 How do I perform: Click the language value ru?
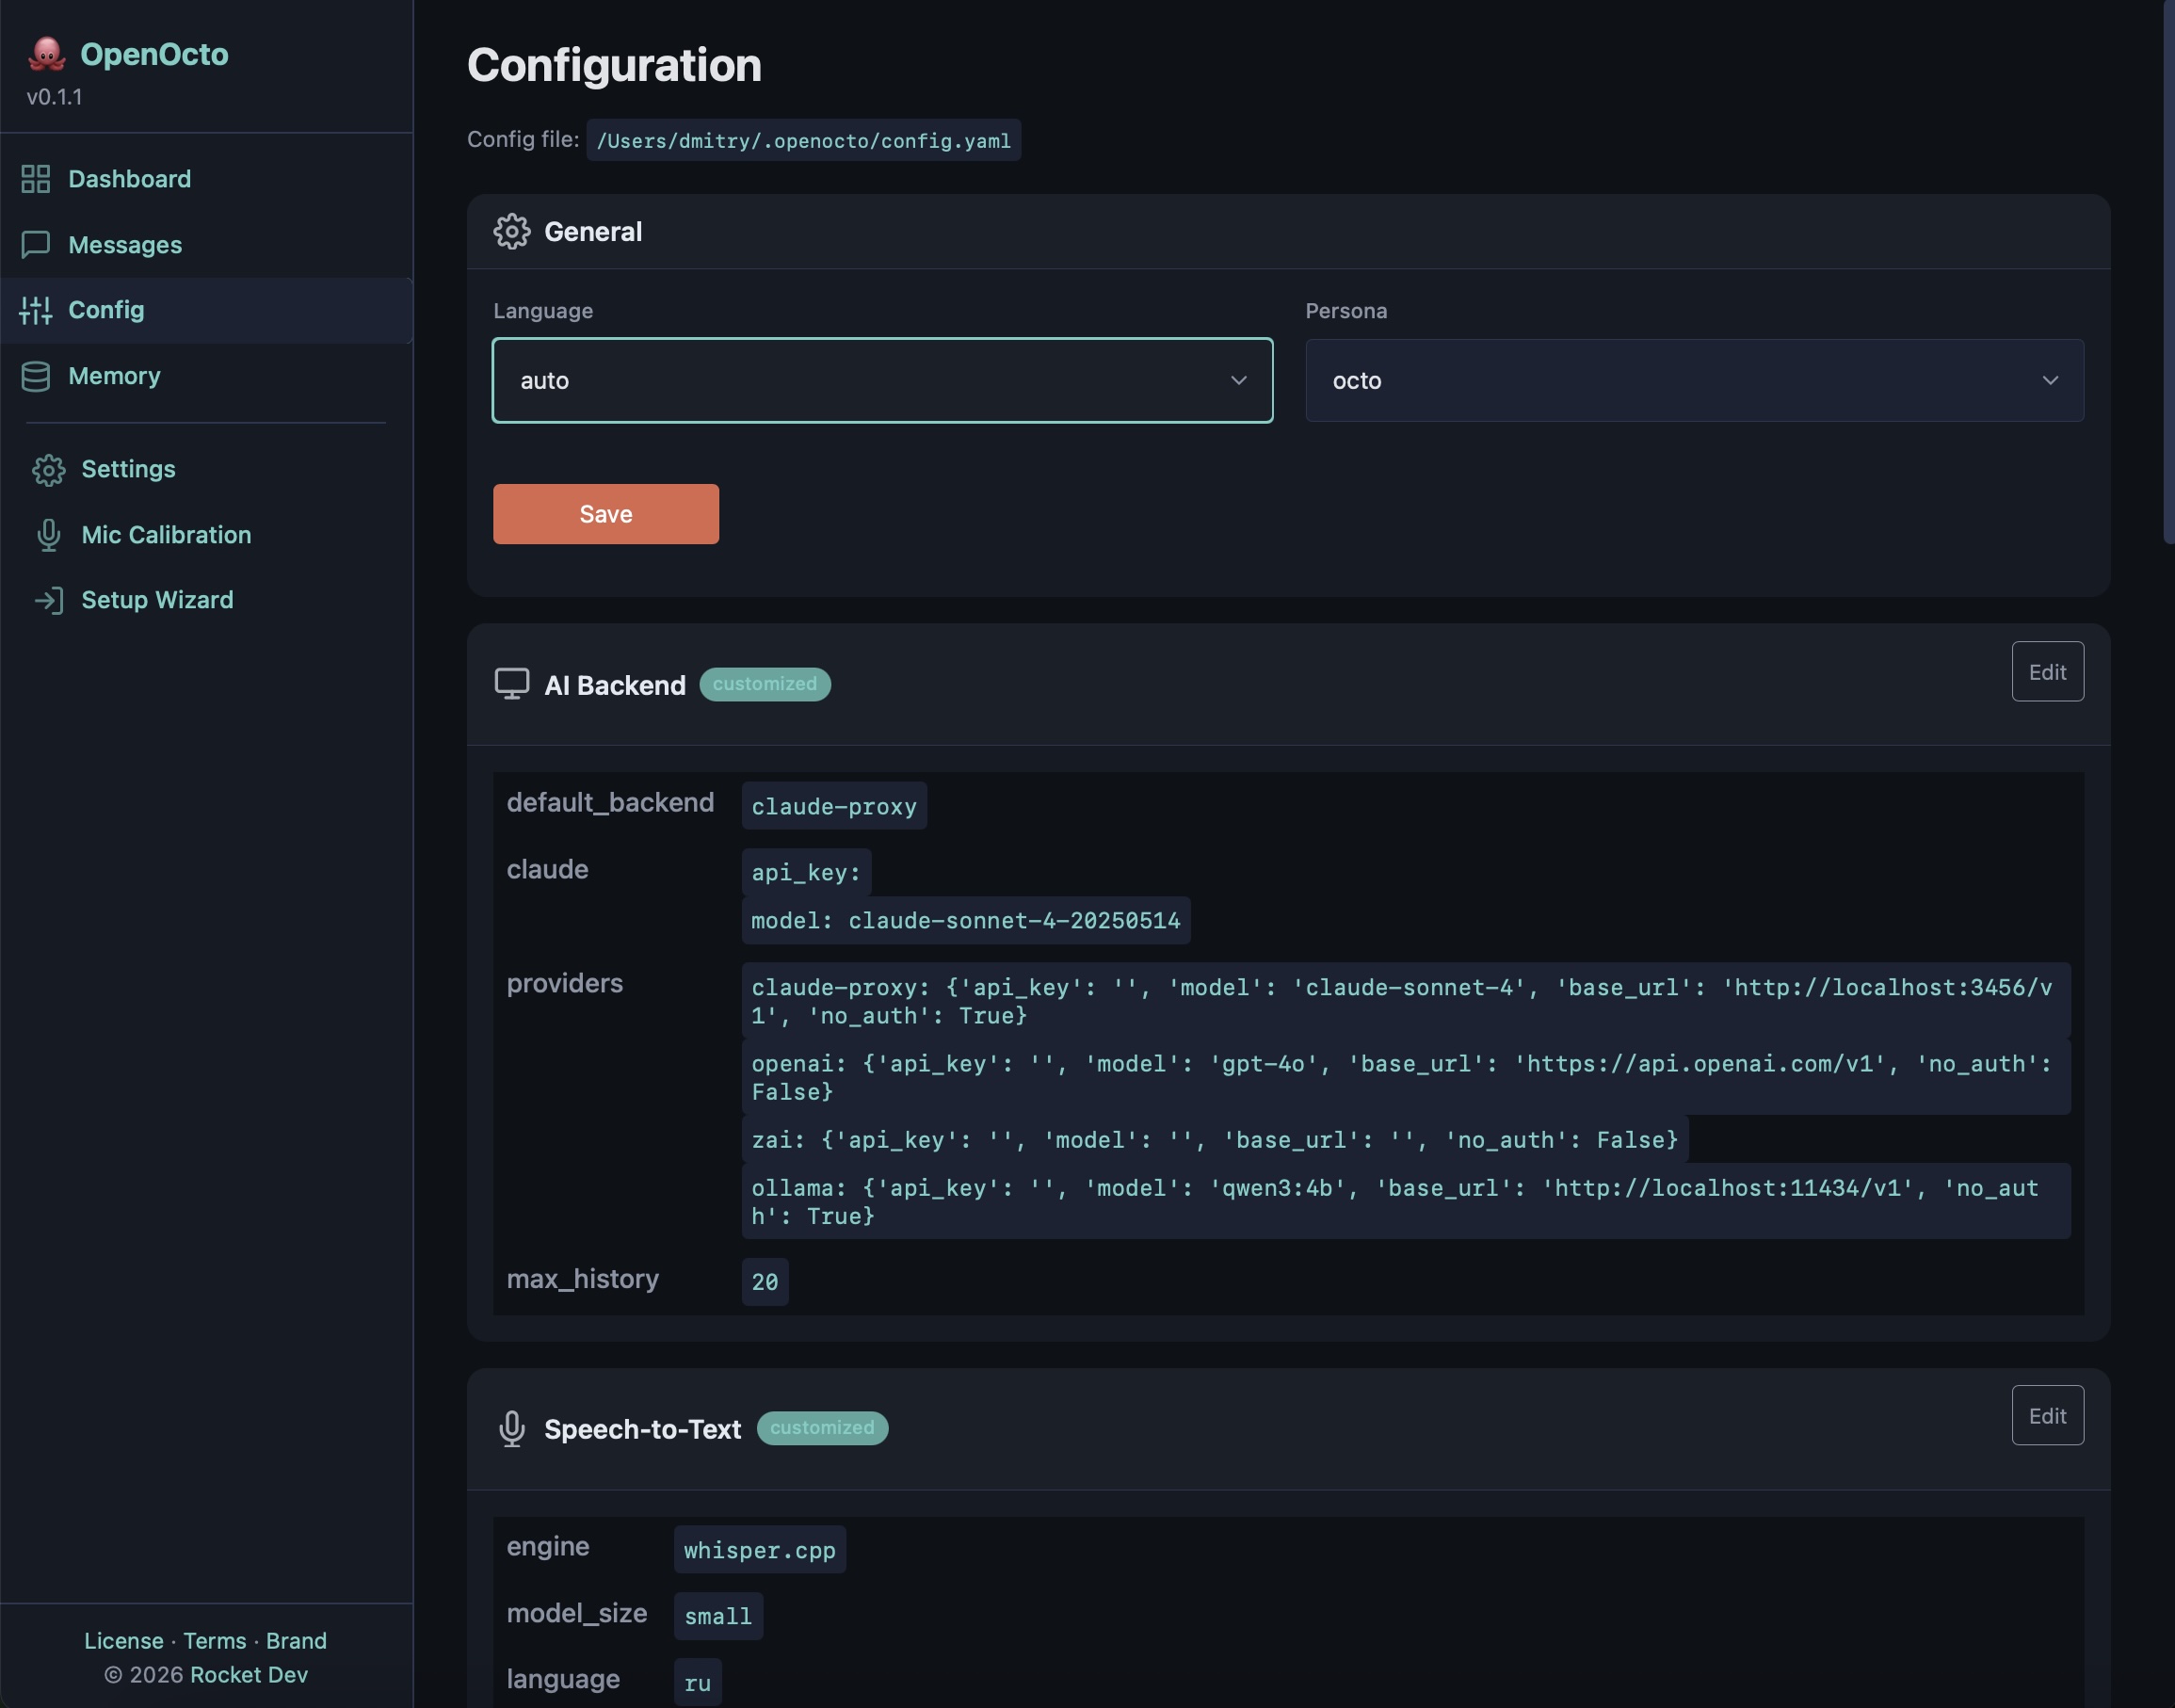tap(698, 1682)
